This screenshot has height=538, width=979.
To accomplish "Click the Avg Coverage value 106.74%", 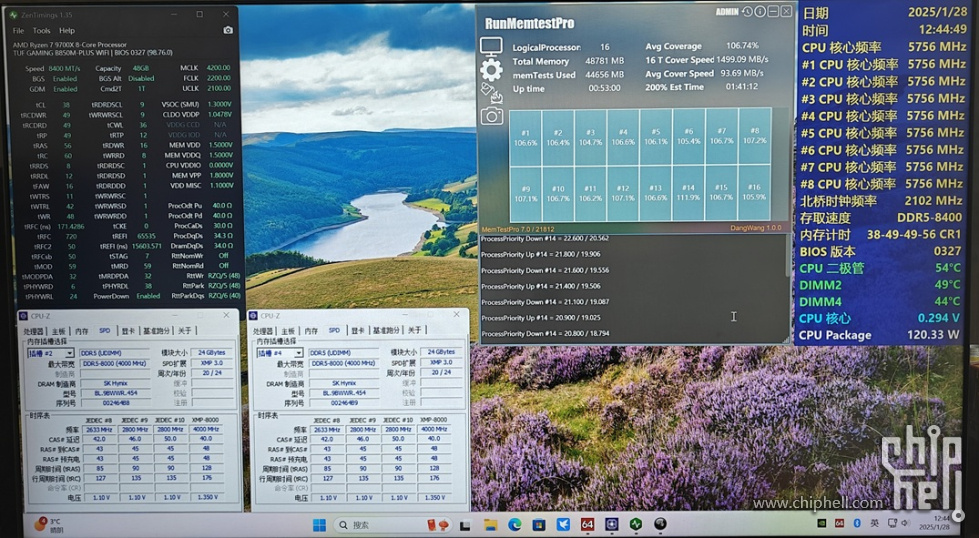I will click(742, 46).
